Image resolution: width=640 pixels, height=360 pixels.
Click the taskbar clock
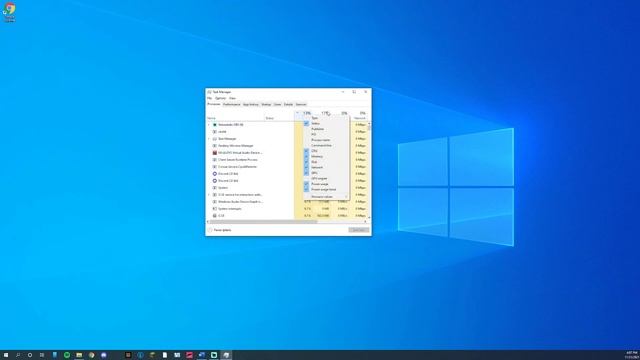pos(631,355)
